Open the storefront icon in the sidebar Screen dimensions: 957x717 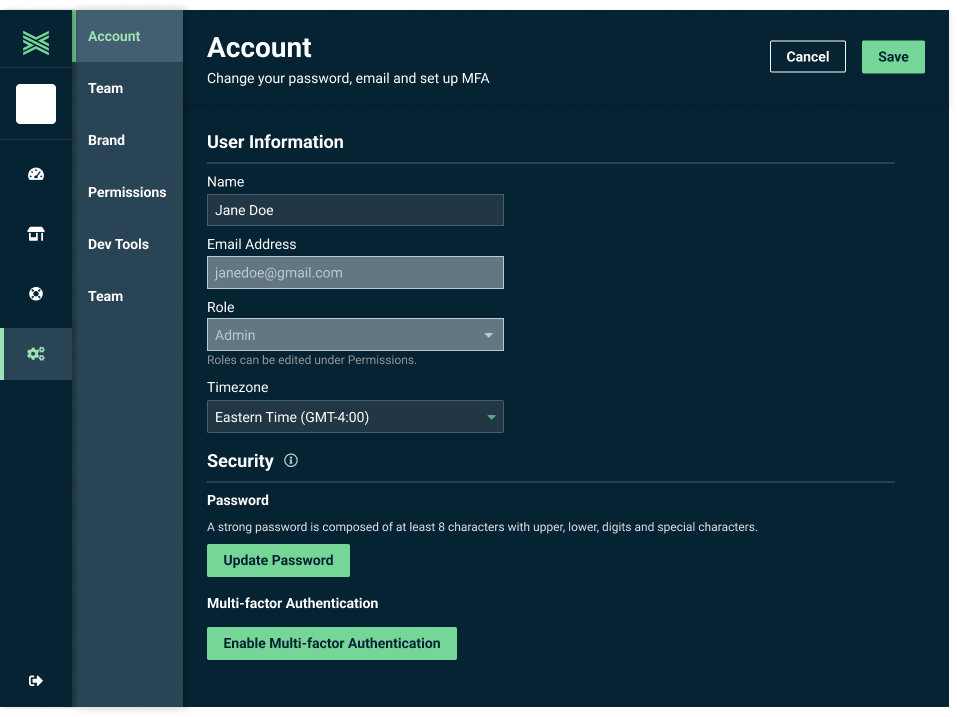point(36,234)
